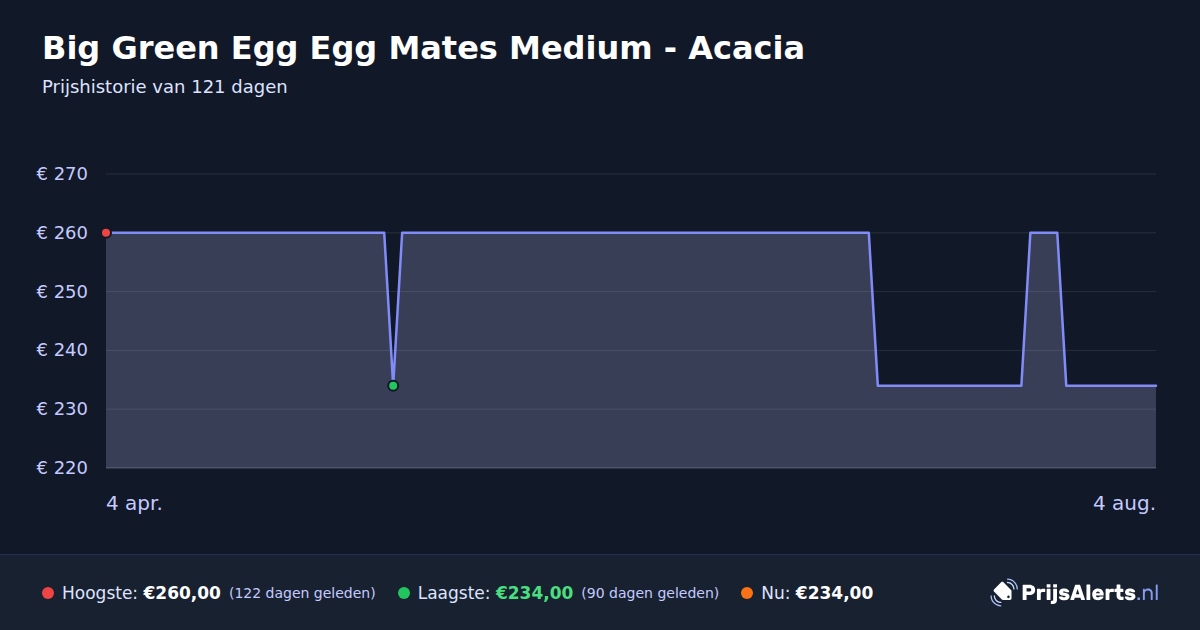Click the 4 apr. start date label
This screenshot has width=1200, height=630.
tap(134, 503)
